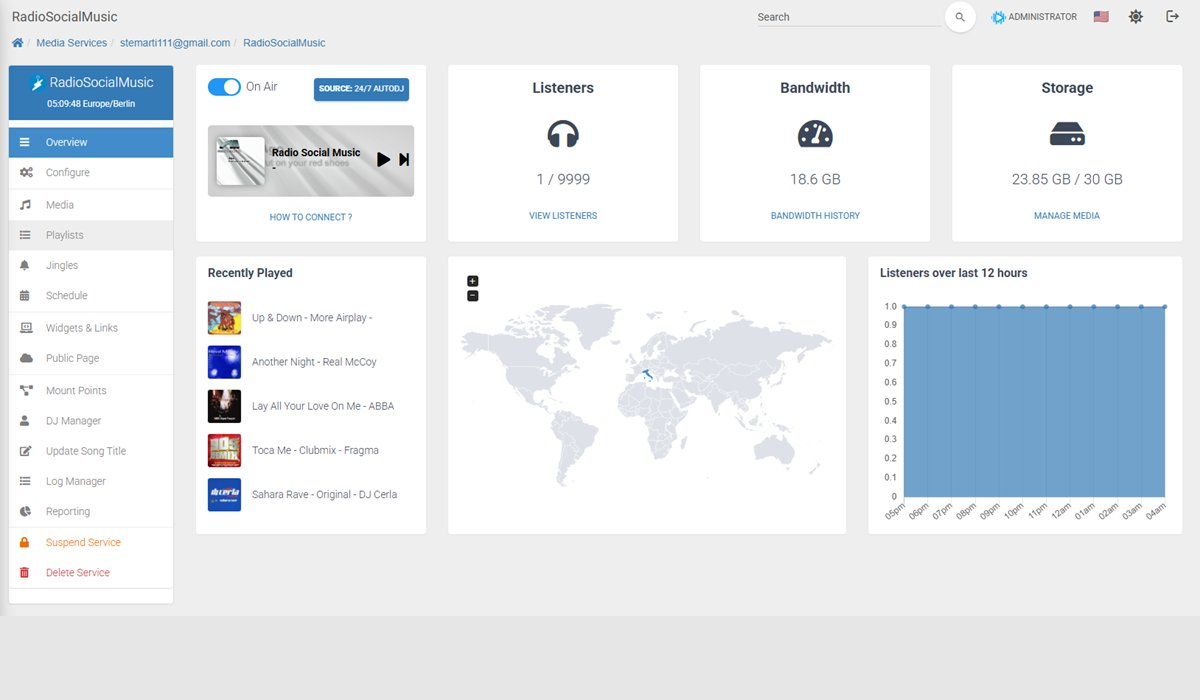Viewport: 1200px width, 700px height.
Task: Click Media Services breadcrumb link
Action: (x=71, y=43)
